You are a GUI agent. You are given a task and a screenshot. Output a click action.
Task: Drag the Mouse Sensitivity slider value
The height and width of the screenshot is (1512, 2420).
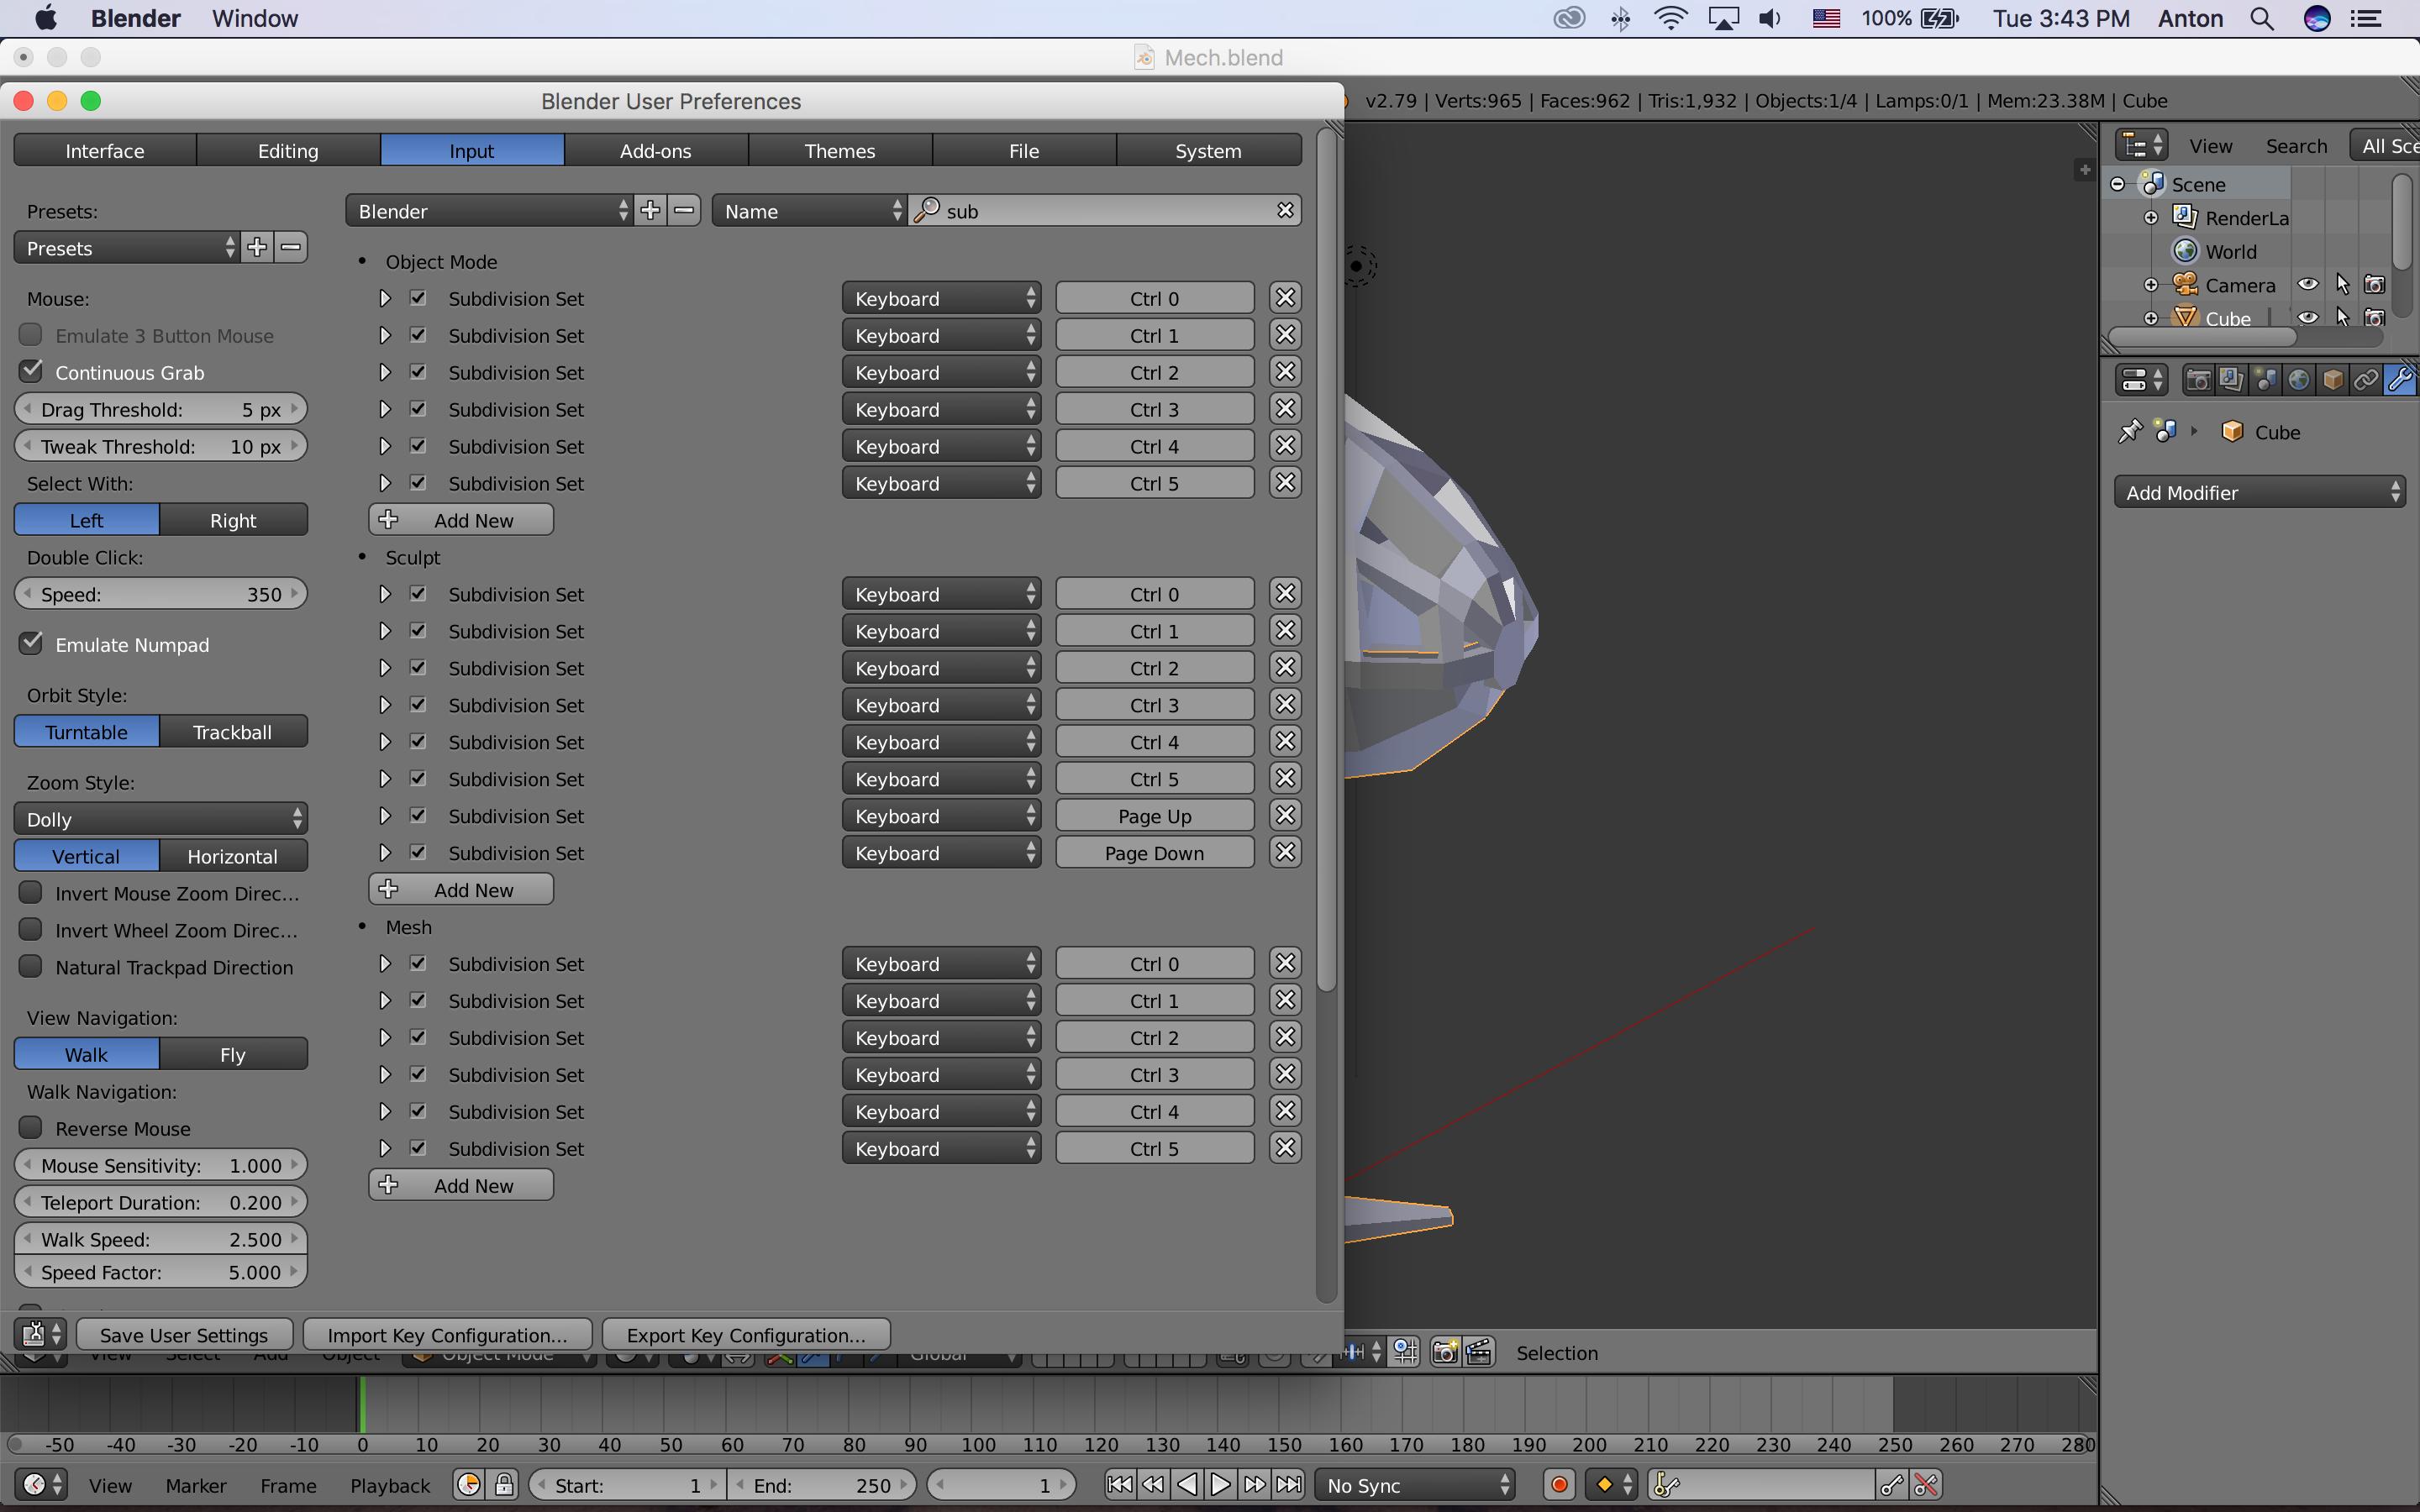159,1165
